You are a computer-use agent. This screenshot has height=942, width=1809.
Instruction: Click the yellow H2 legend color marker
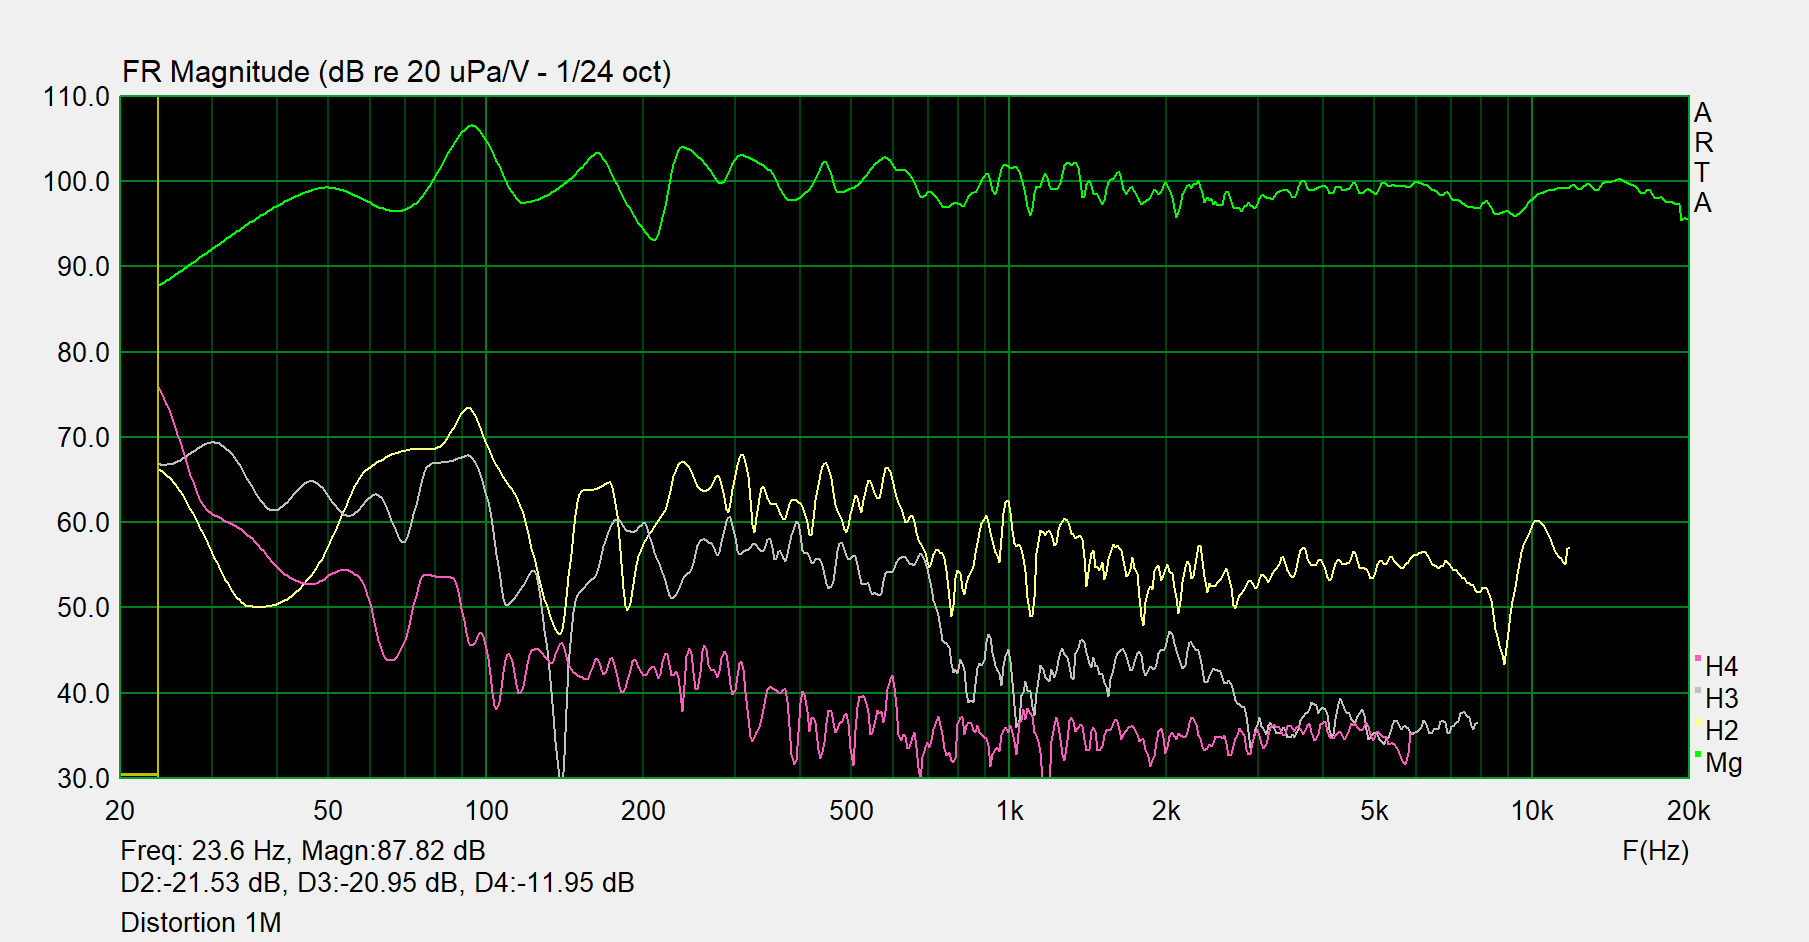pos(1698,723)
